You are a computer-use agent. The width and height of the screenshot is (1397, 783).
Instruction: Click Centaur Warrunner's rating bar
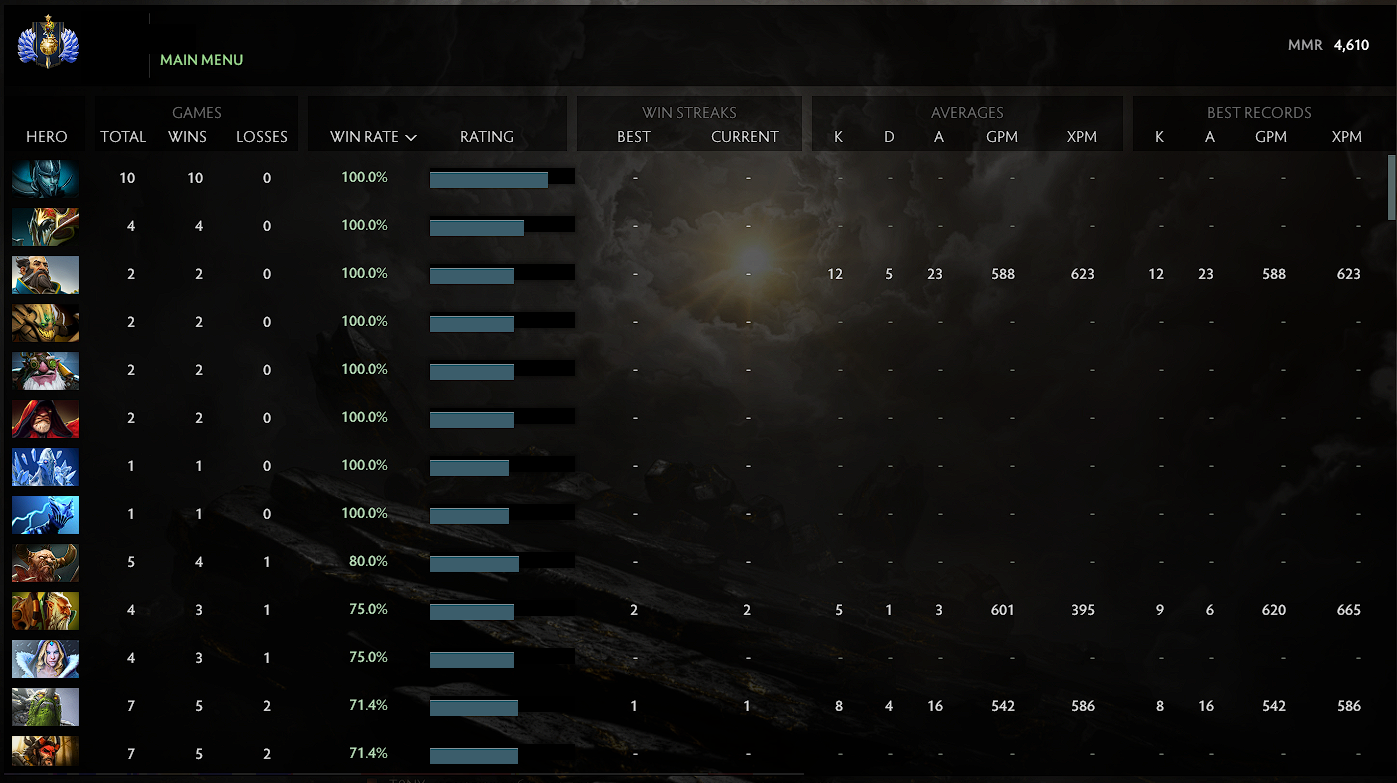click(502, 564)
